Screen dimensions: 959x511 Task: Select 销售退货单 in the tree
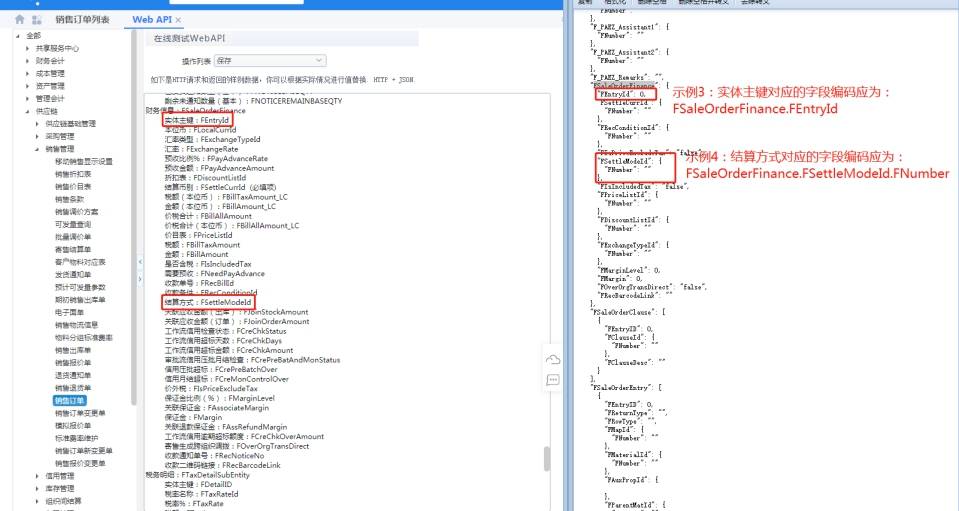pos(73,388)
